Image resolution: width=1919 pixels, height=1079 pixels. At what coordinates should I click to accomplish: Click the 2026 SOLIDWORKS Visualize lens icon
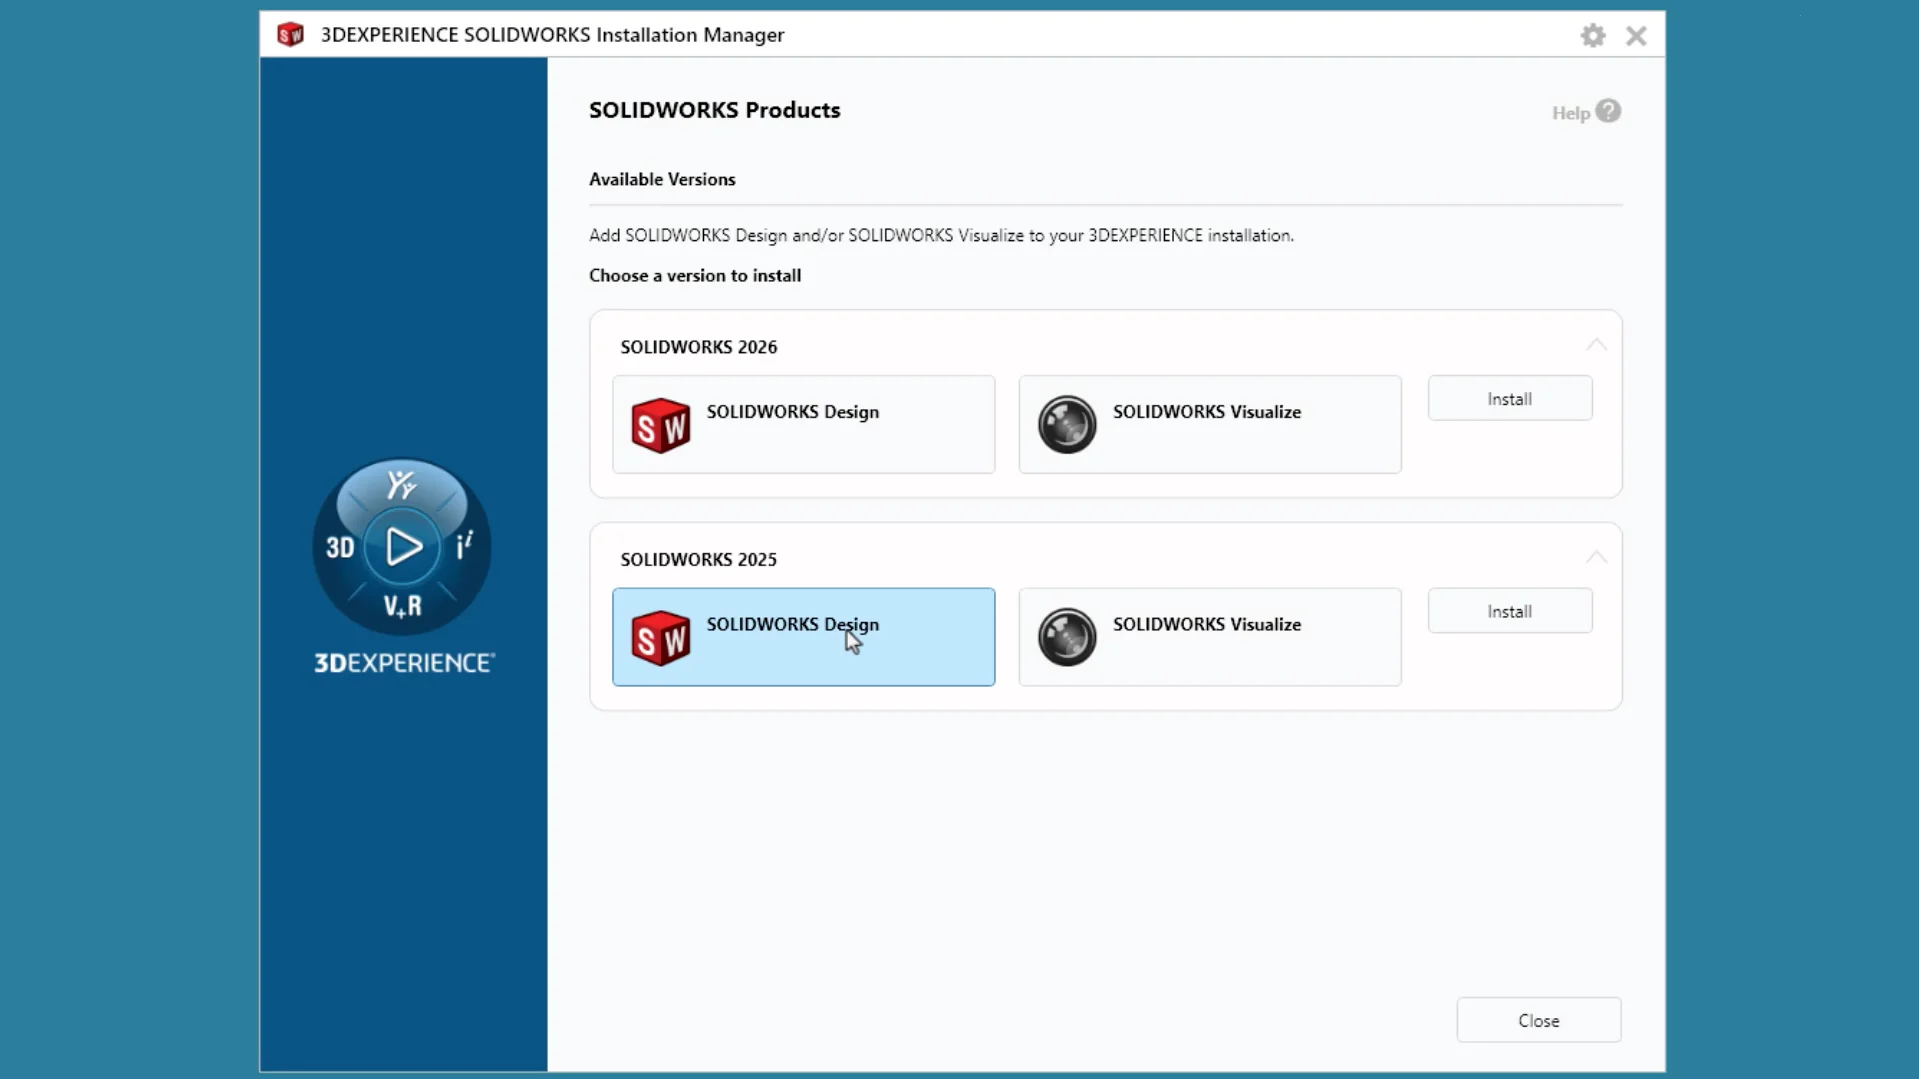[1067, 425]
